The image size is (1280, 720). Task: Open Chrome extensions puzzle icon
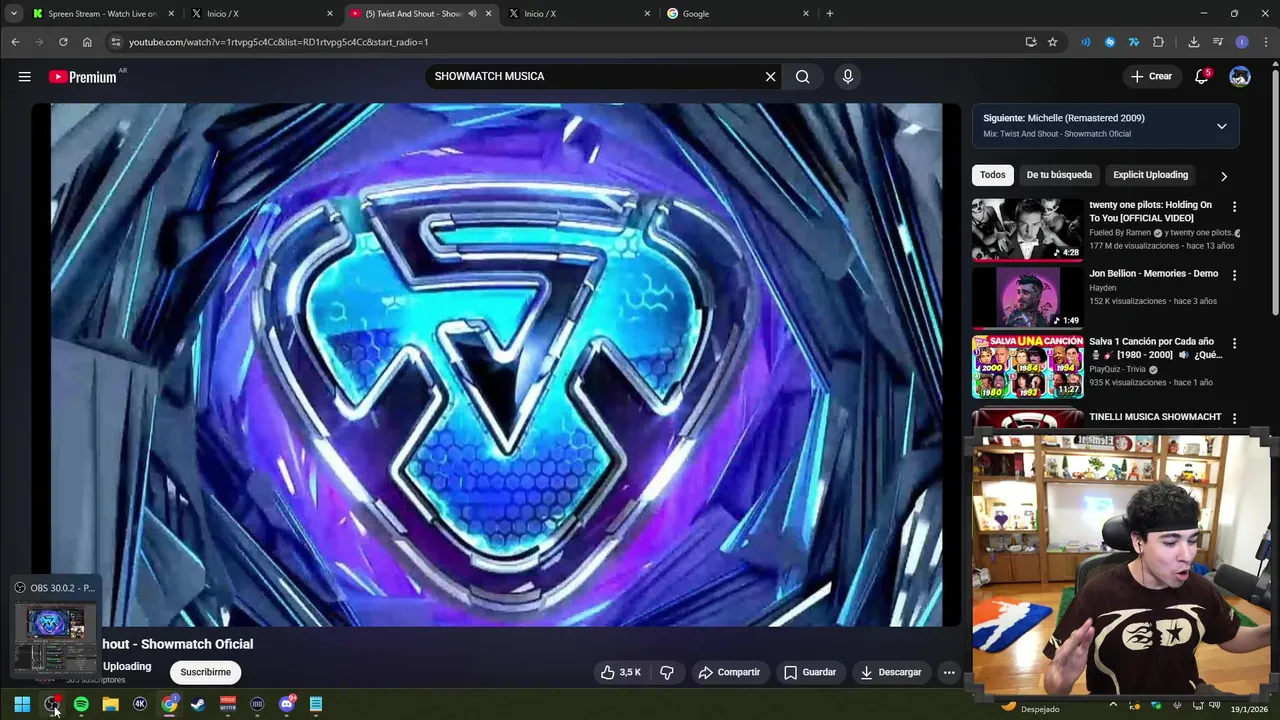pos(1158,42)
